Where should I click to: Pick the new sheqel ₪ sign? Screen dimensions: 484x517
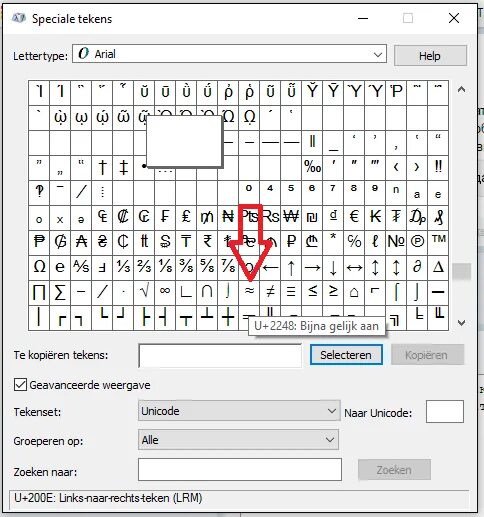tap(312, 217)
